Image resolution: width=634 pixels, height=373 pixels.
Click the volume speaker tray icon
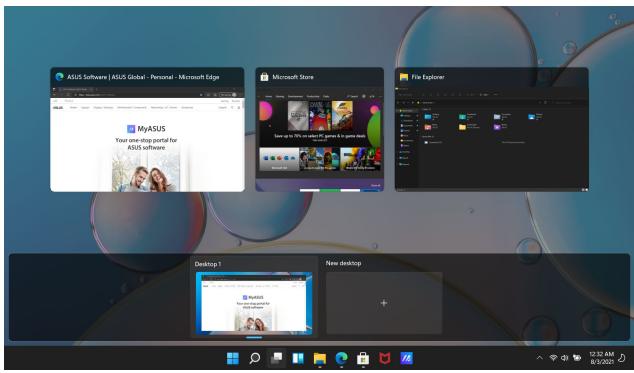[564, 358]
